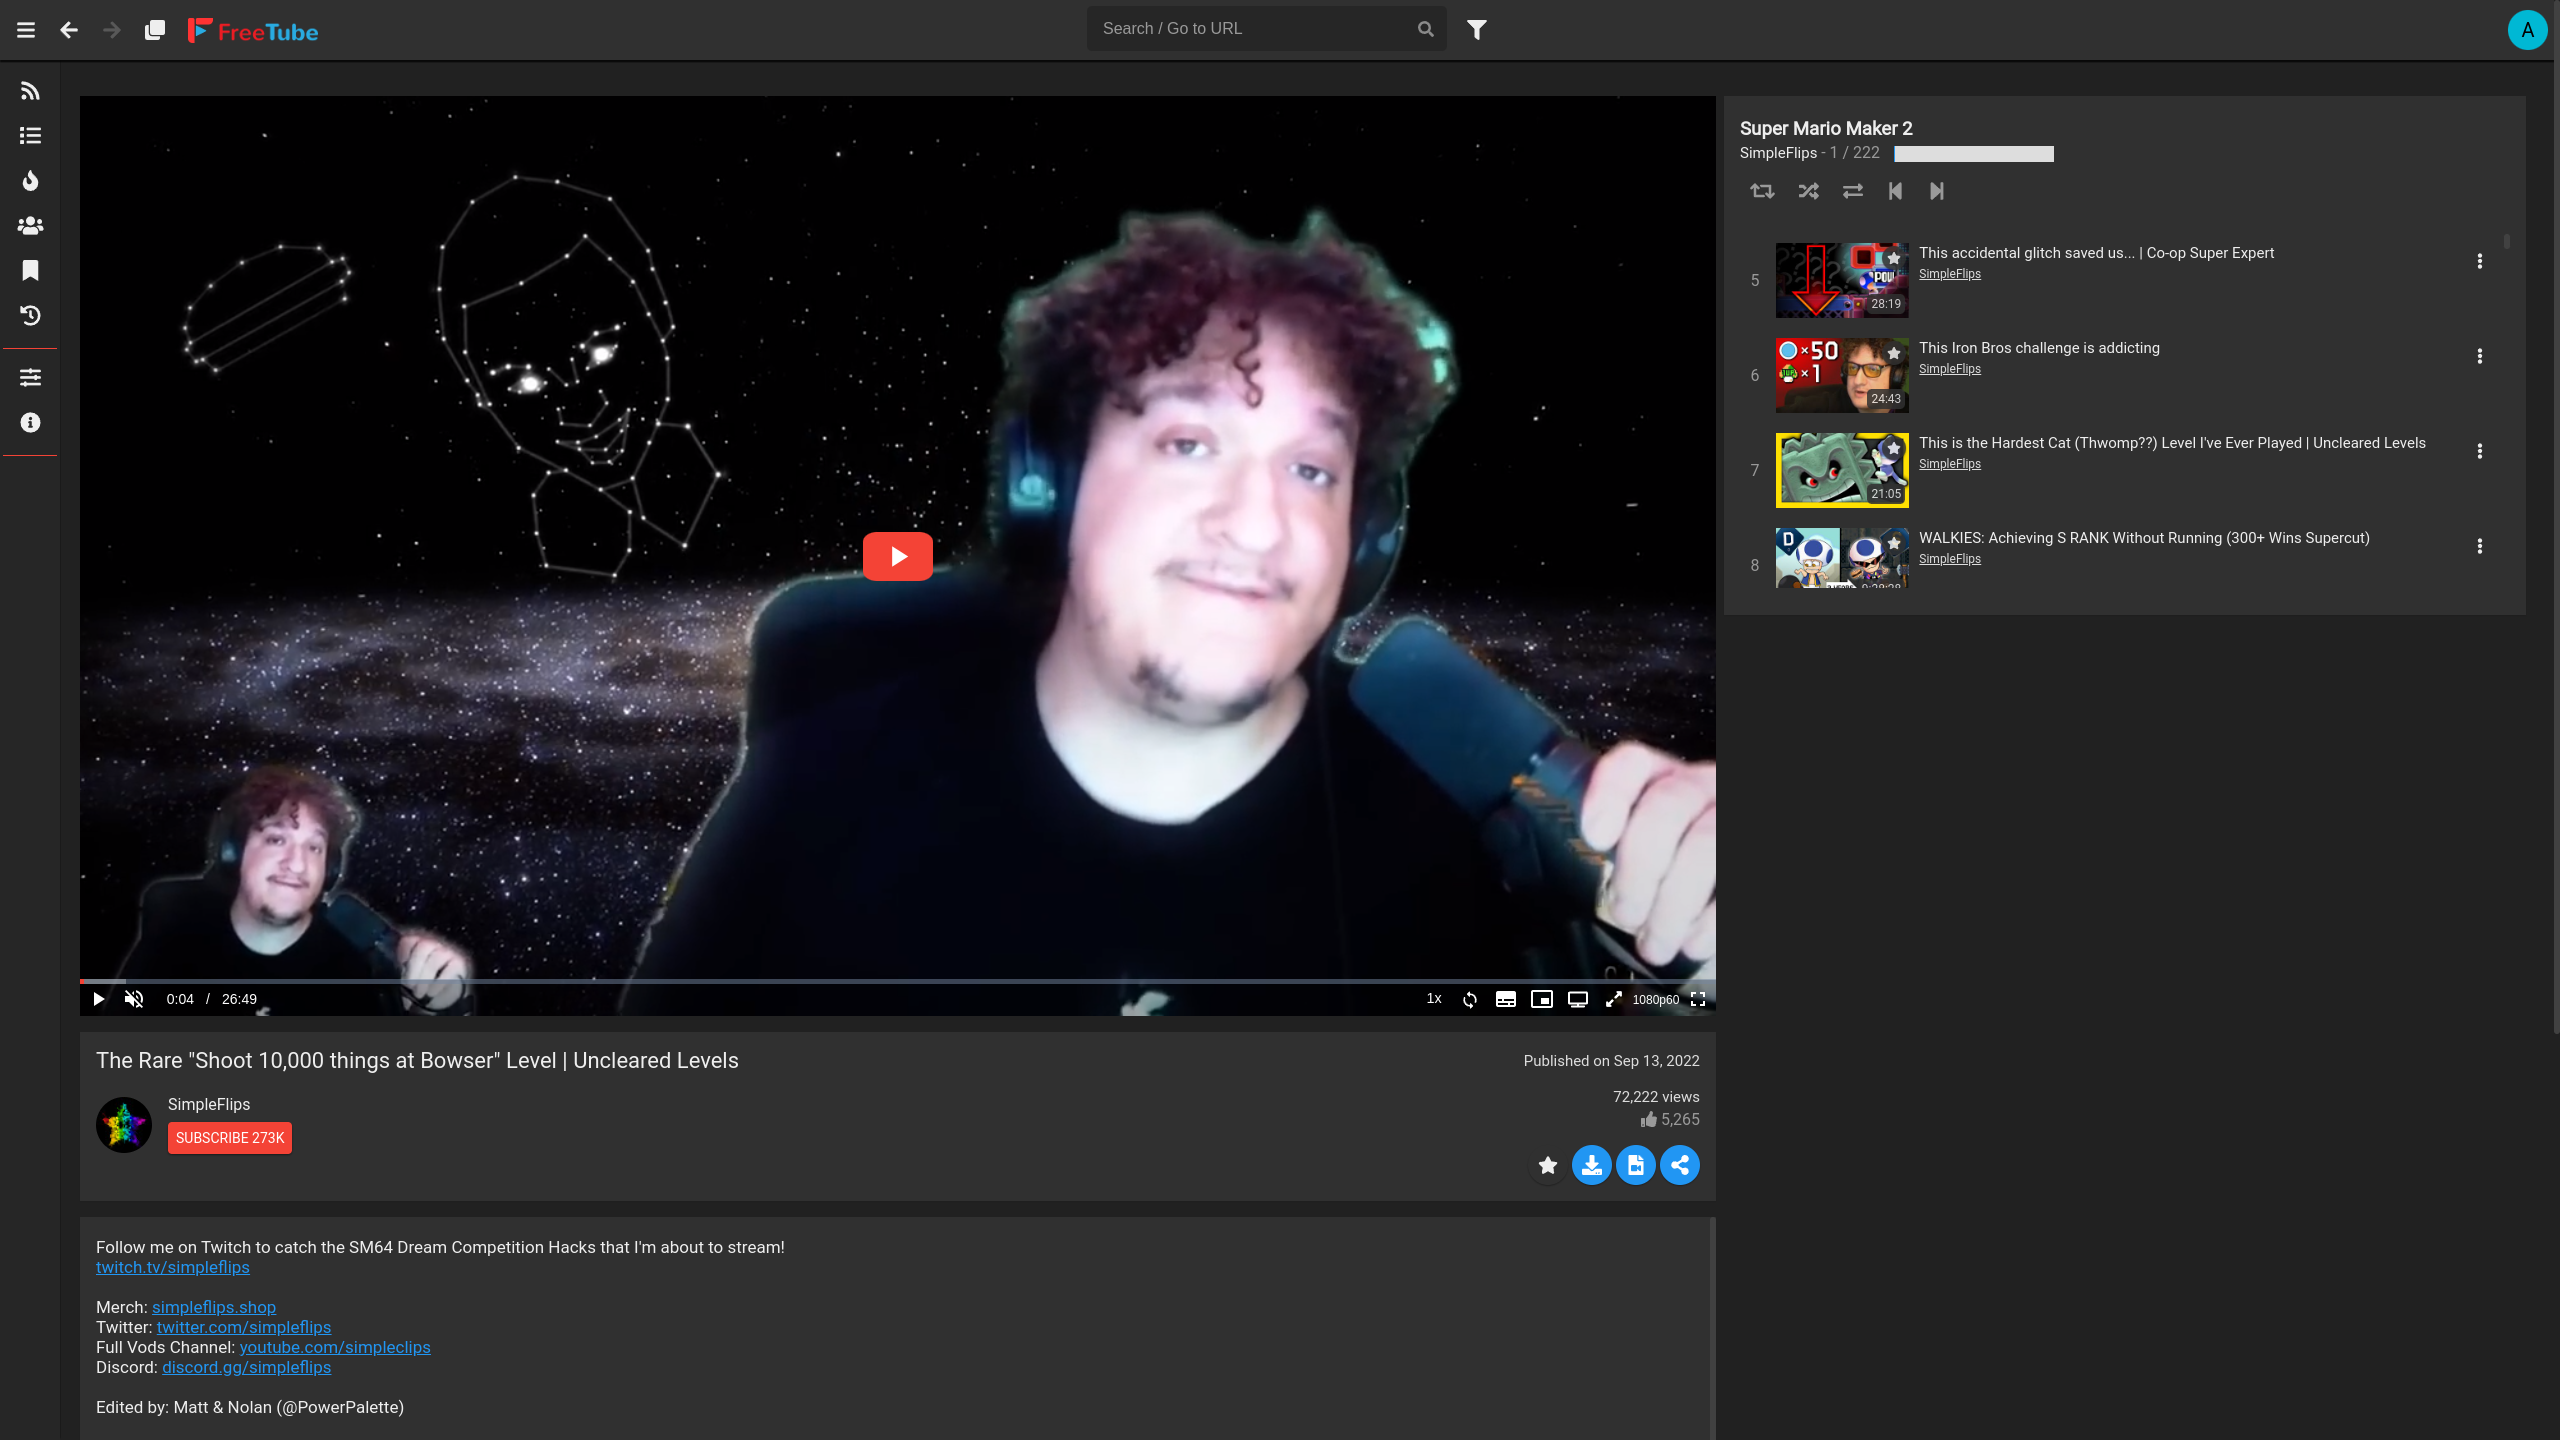
Task: Skip to previous playlist video
Action: click(1895, 191)
